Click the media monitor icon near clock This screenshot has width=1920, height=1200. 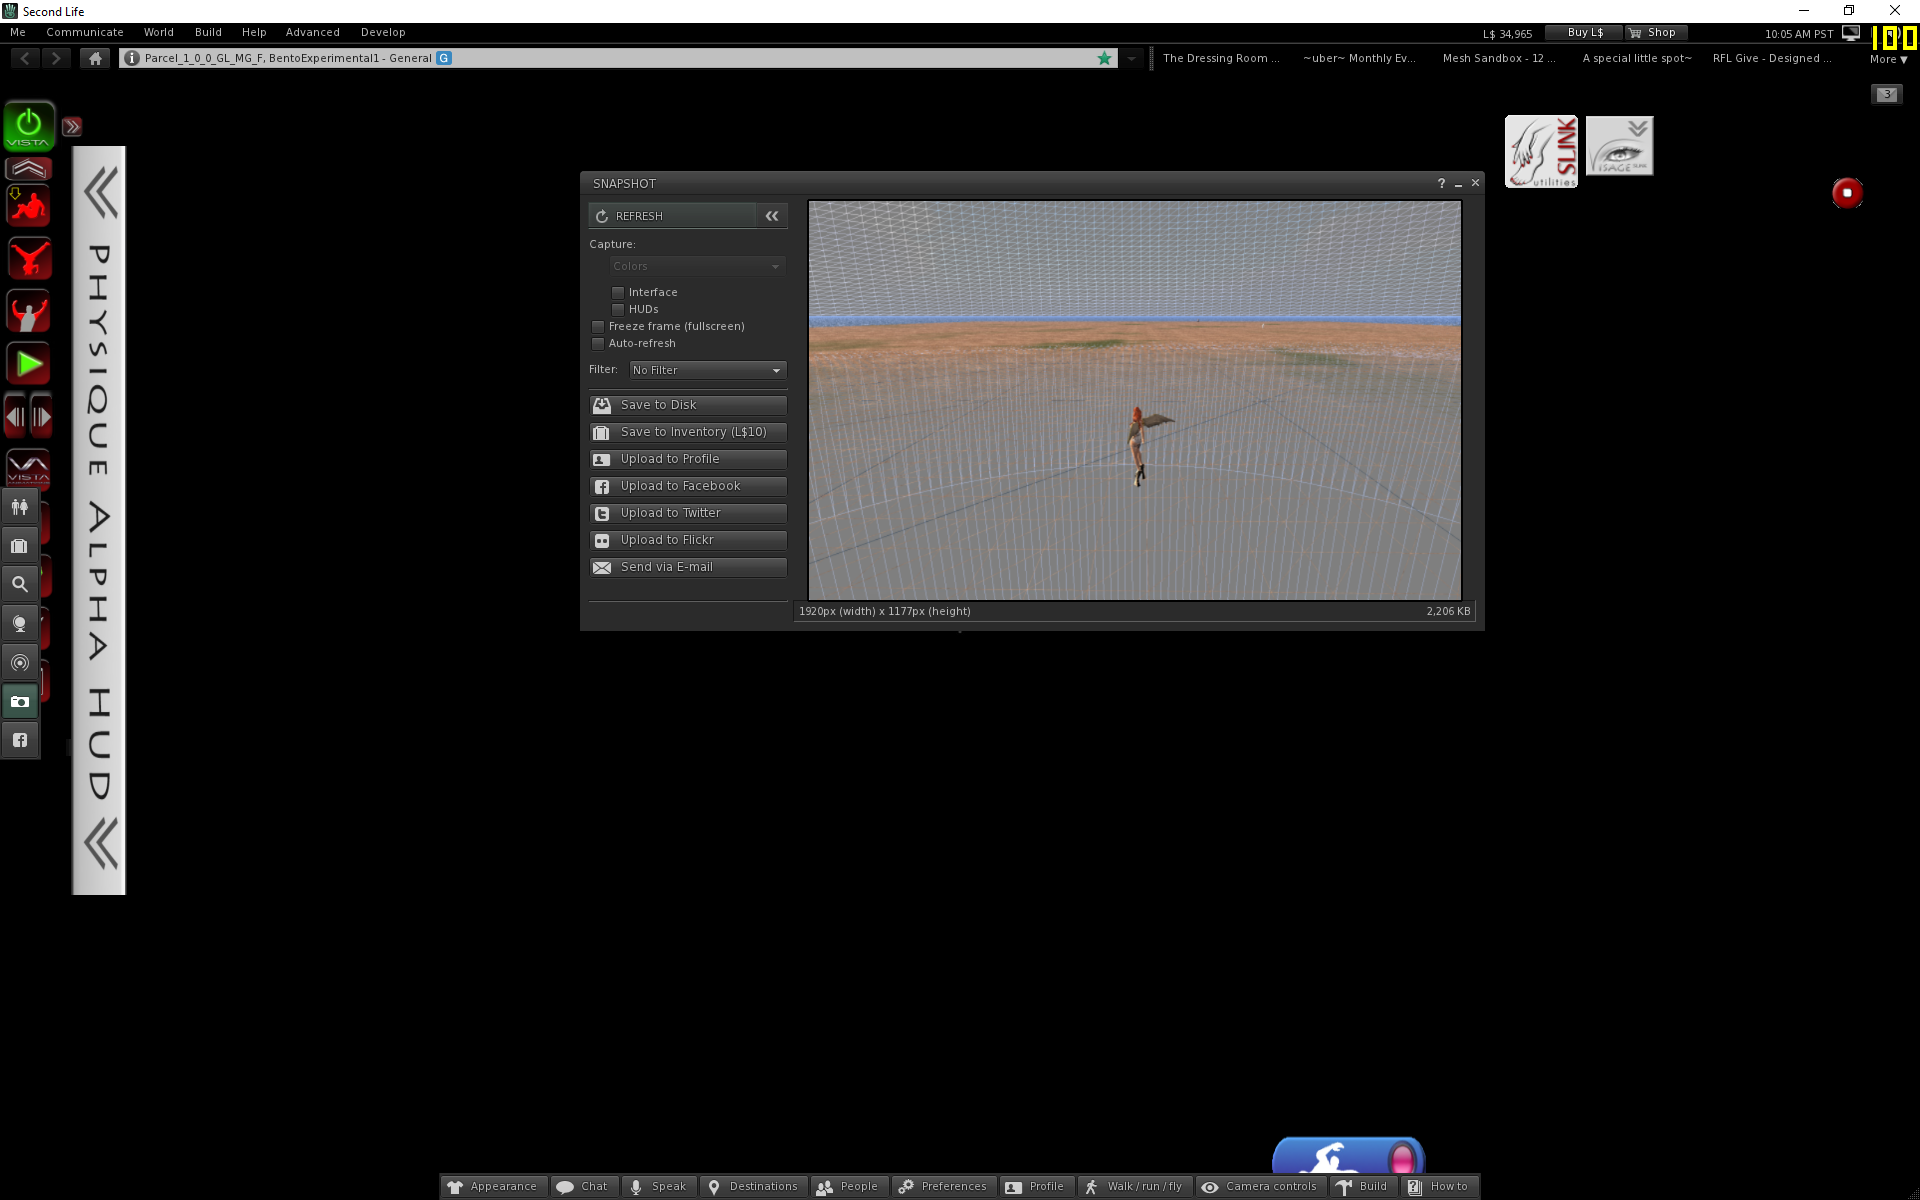pyautogui.click(x=1852, y=33)
